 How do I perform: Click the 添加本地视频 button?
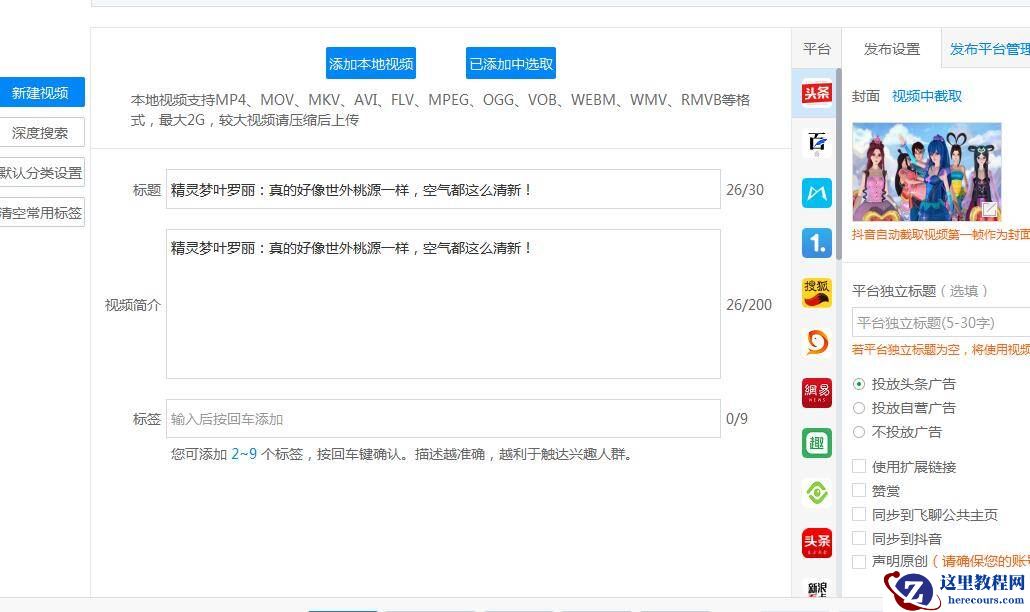(371, 64)
